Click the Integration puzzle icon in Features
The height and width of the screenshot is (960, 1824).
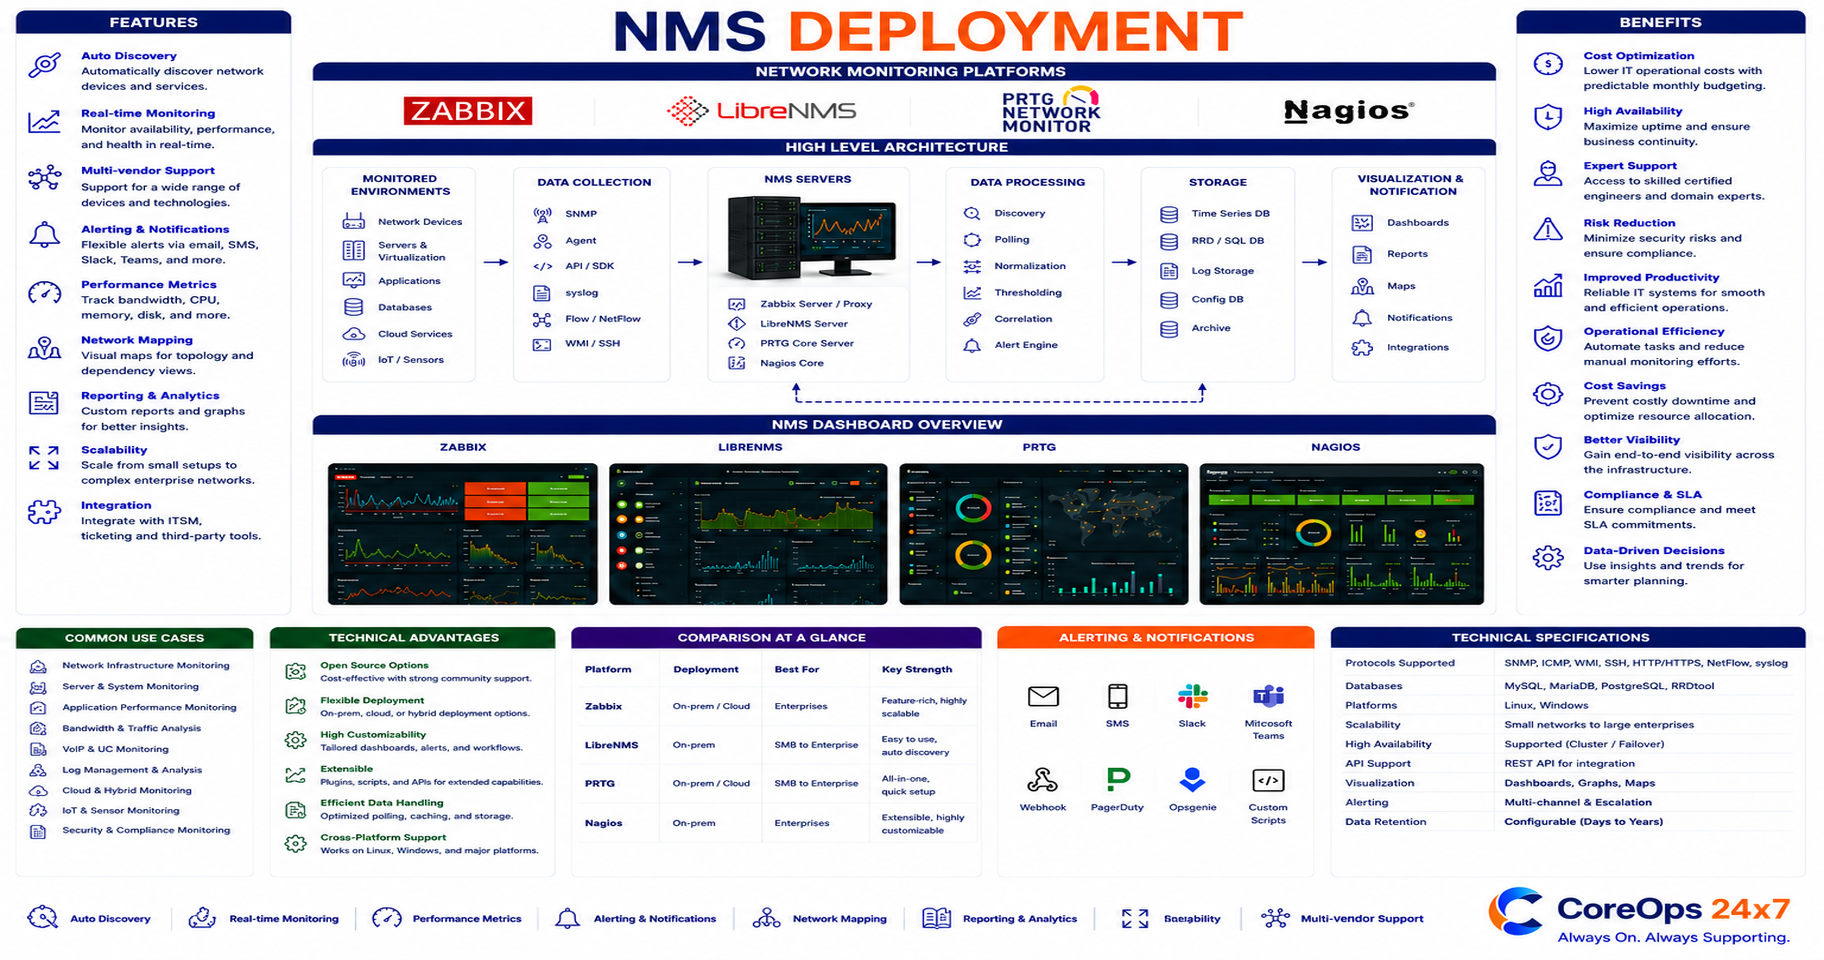pyautogui.click(x=44, y=513)
